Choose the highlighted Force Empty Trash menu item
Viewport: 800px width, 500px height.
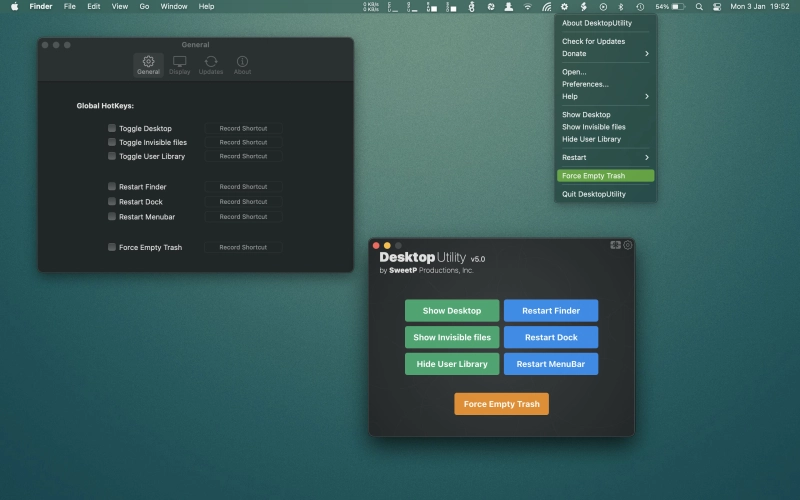(605, 176)
